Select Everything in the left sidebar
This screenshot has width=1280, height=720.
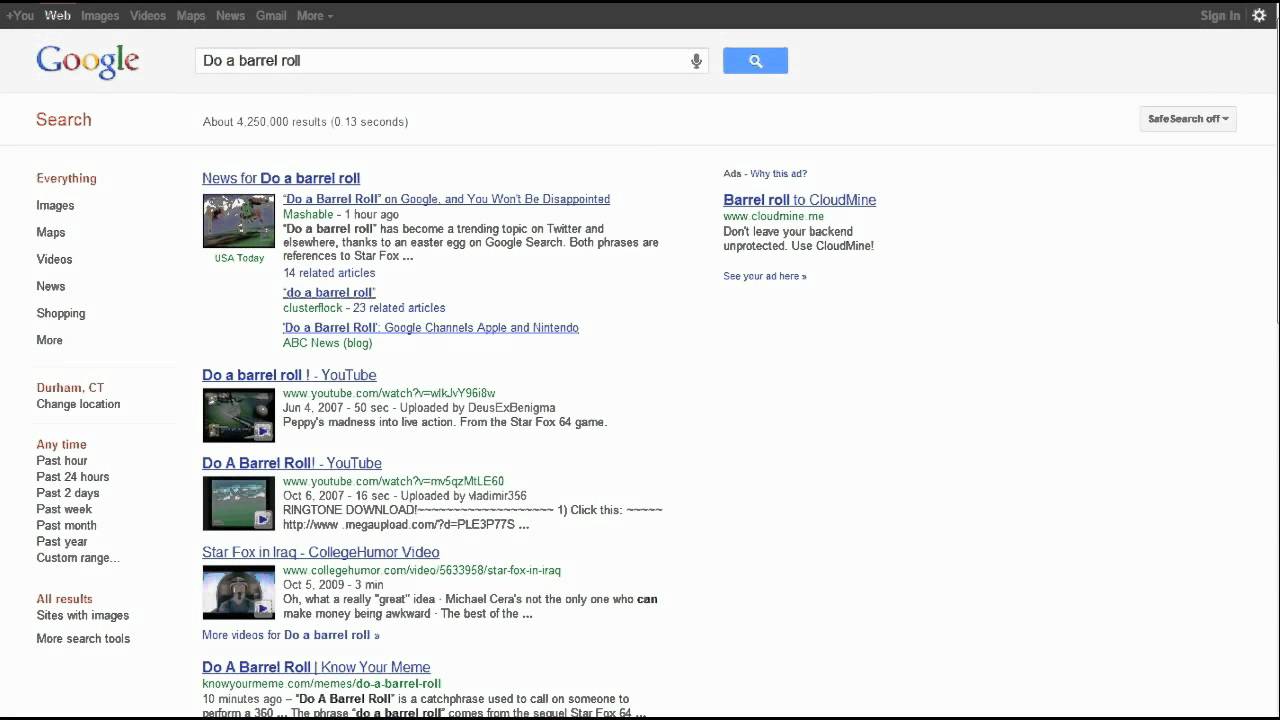tap(67, 178)
